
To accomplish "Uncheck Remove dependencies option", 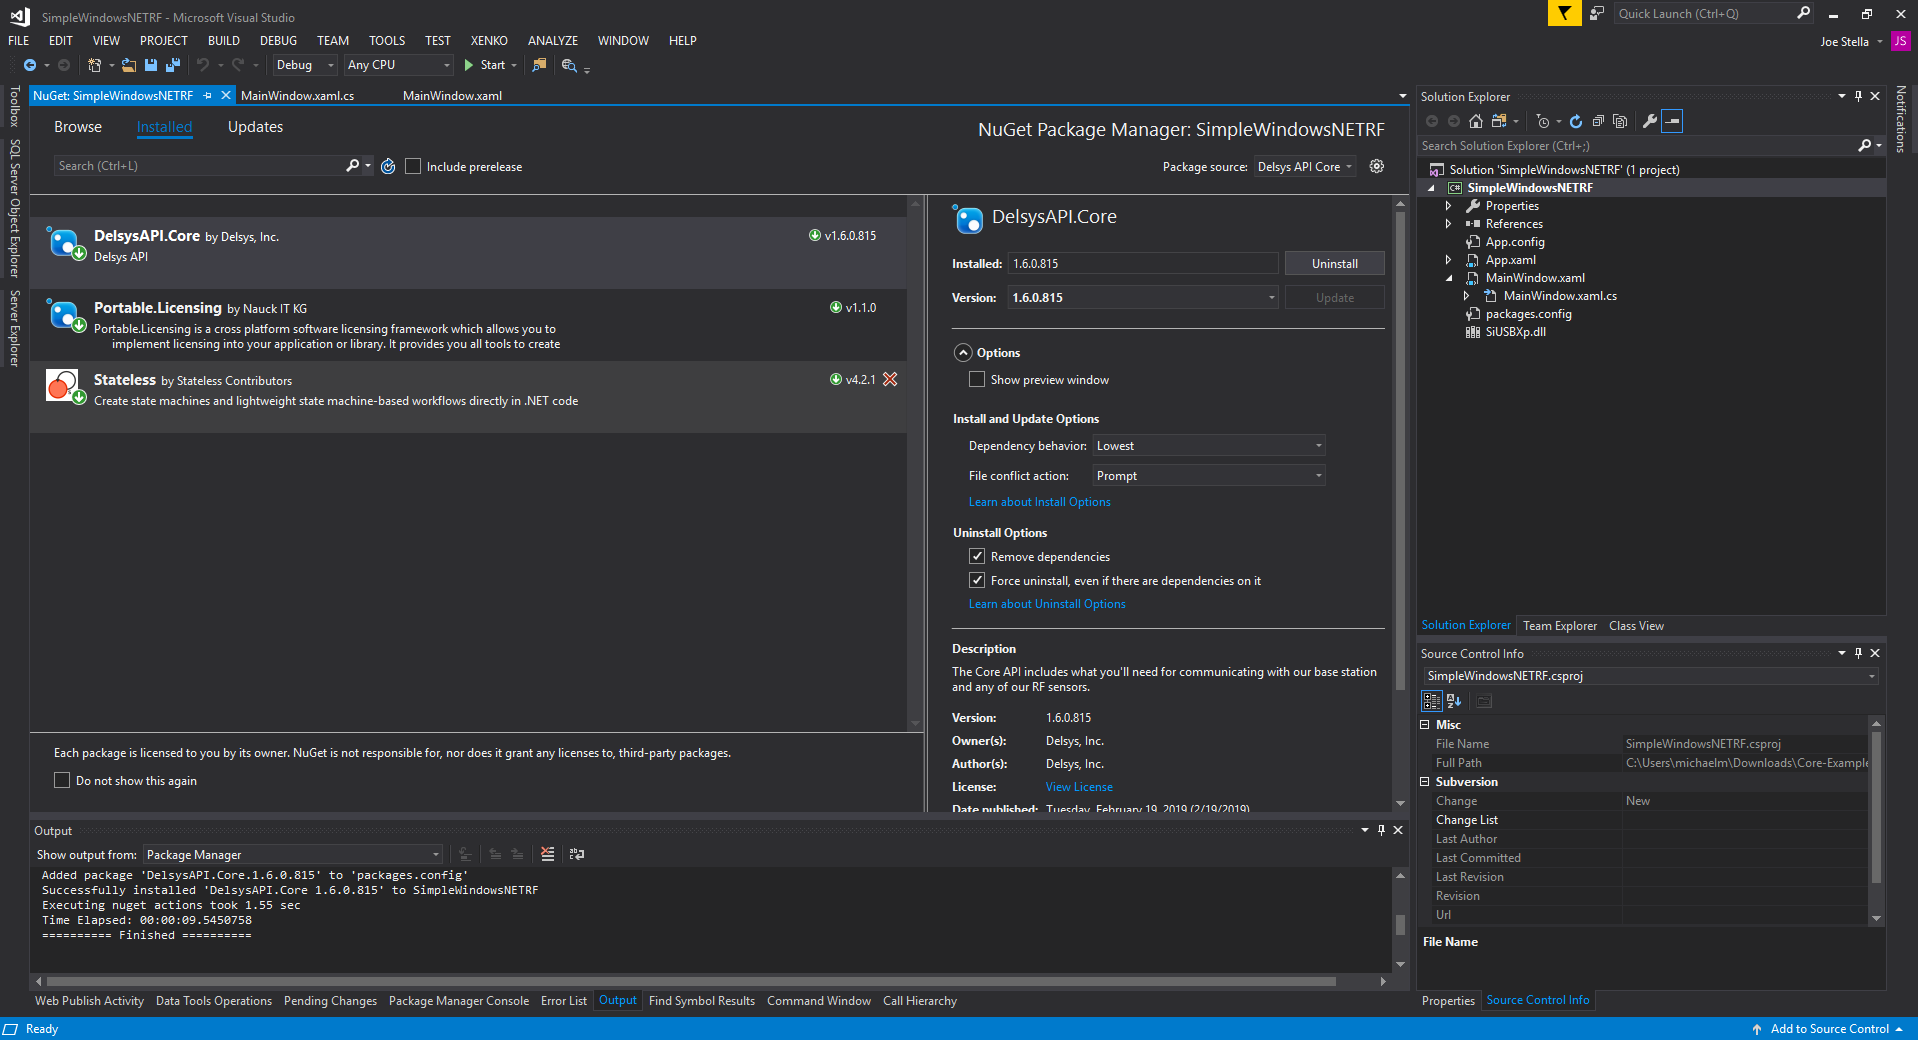I will (977, 556).
